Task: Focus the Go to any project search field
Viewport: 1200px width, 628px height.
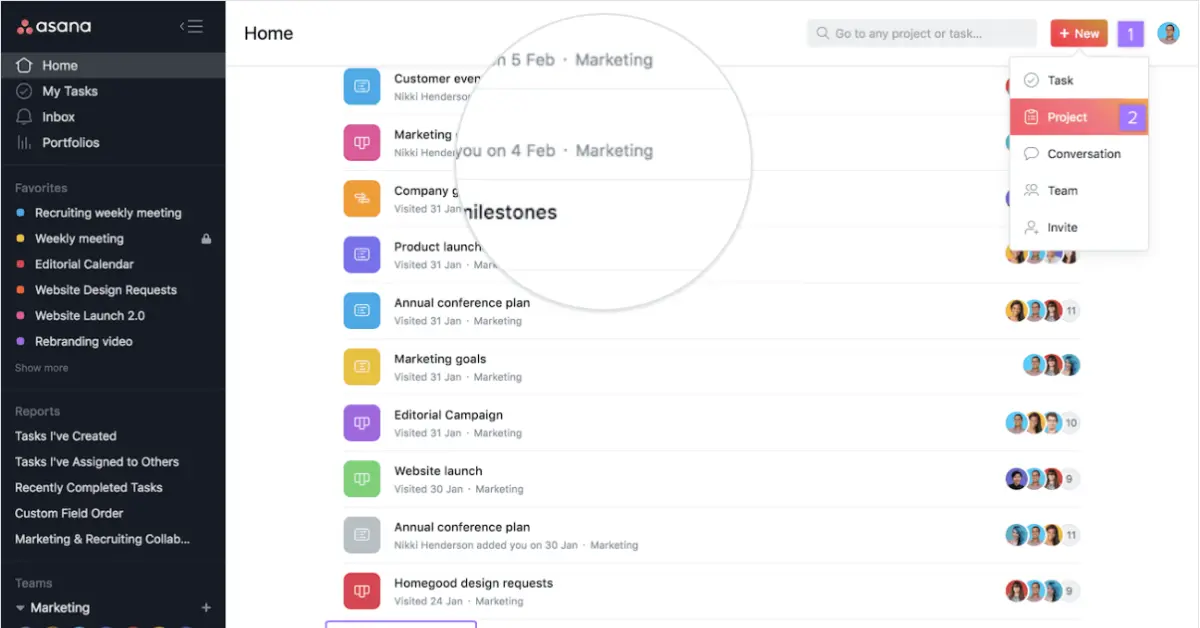Action: point(921,34)
